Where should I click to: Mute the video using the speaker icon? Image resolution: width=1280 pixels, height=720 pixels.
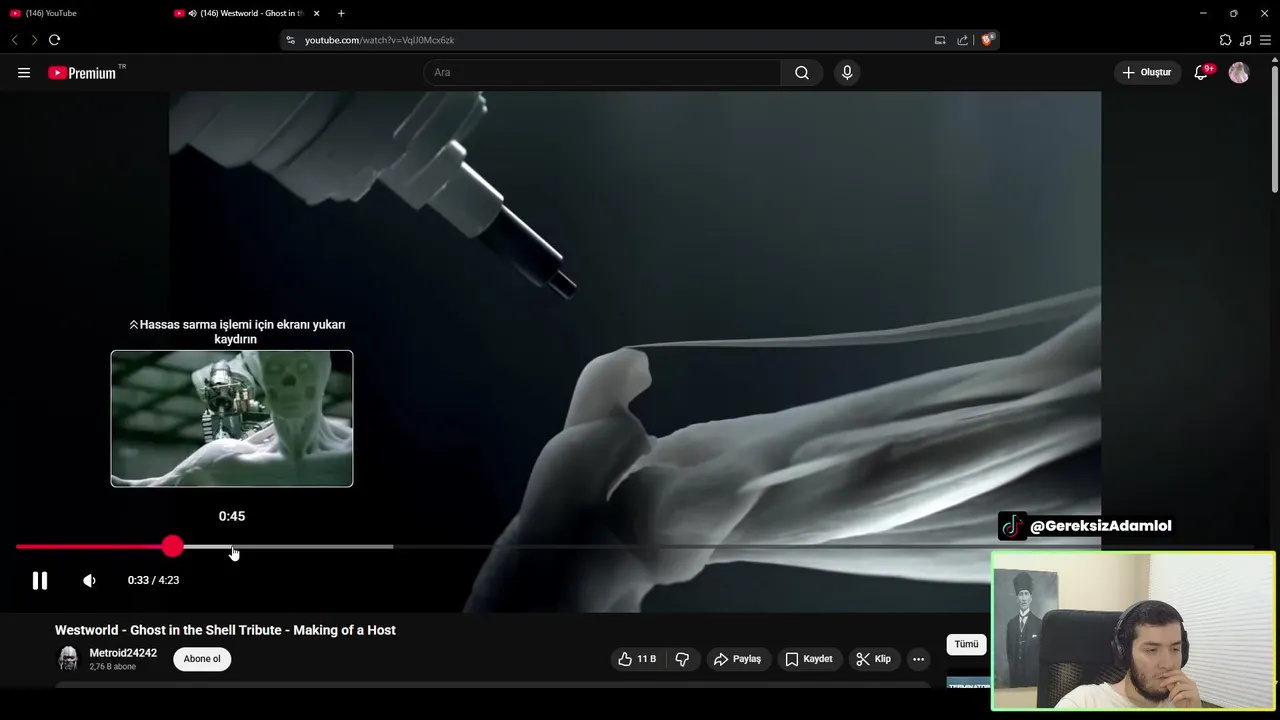coord(89,580)
